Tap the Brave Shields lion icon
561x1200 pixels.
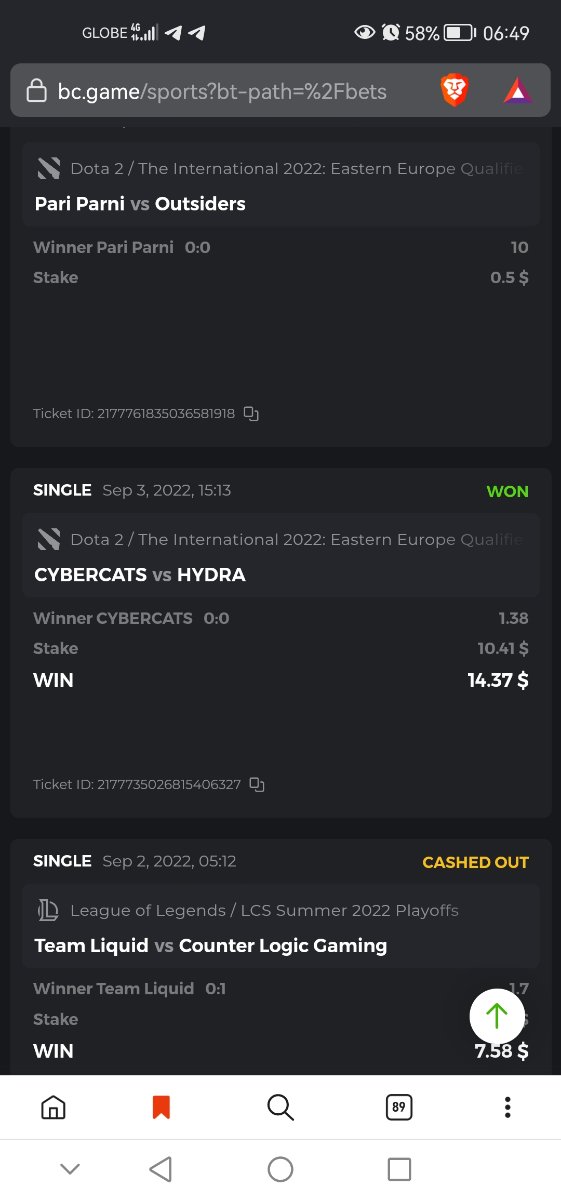455,92
